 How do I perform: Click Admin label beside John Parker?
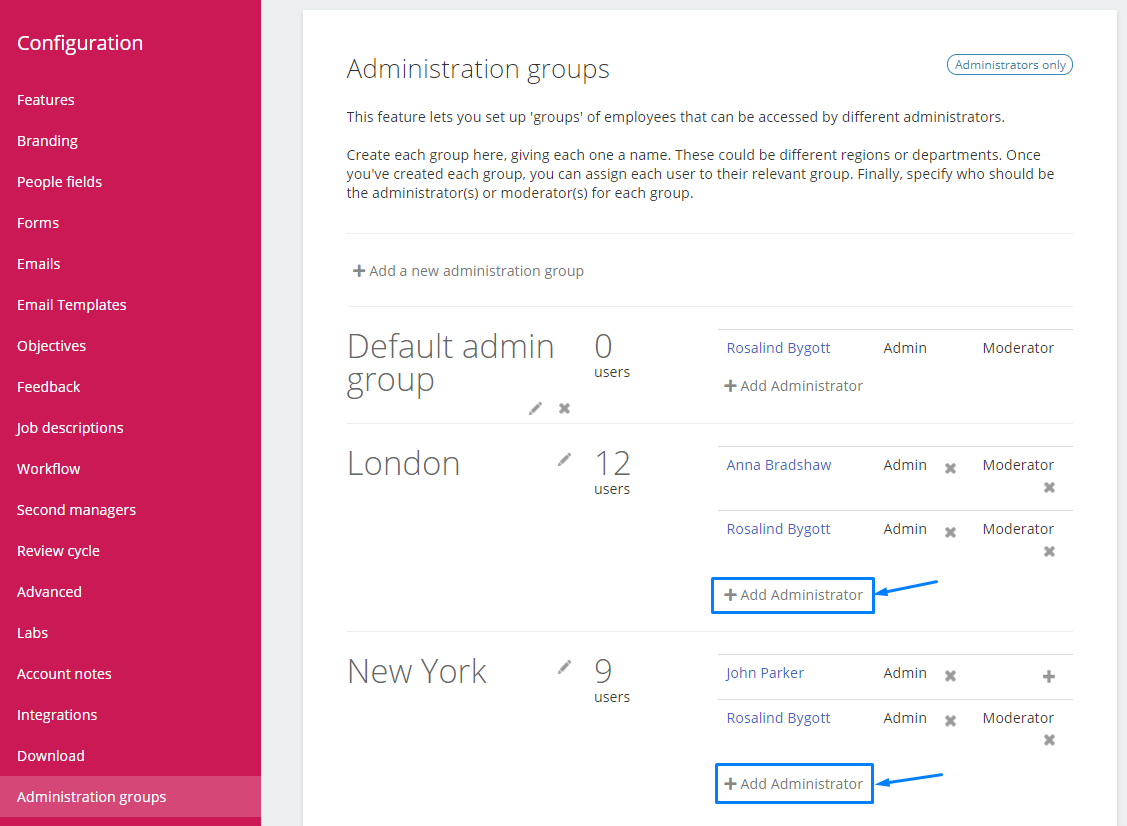[905, 673]
